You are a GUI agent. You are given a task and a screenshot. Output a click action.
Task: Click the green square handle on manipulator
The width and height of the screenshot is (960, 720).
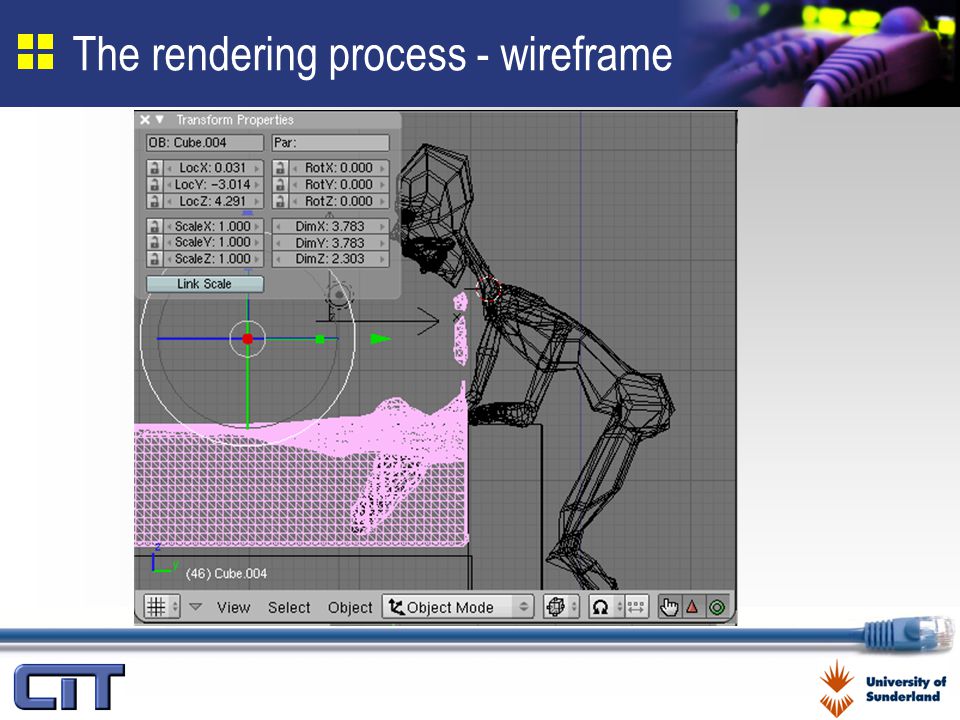tap(320, 339)
